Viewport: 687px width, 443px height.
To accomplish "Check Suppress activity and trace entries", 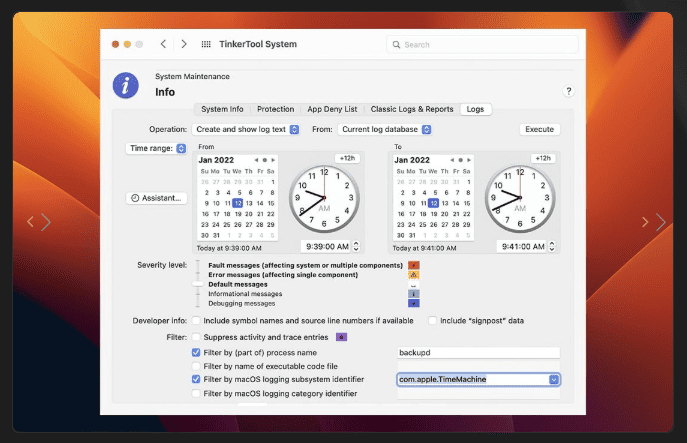I will pos(196,337).
